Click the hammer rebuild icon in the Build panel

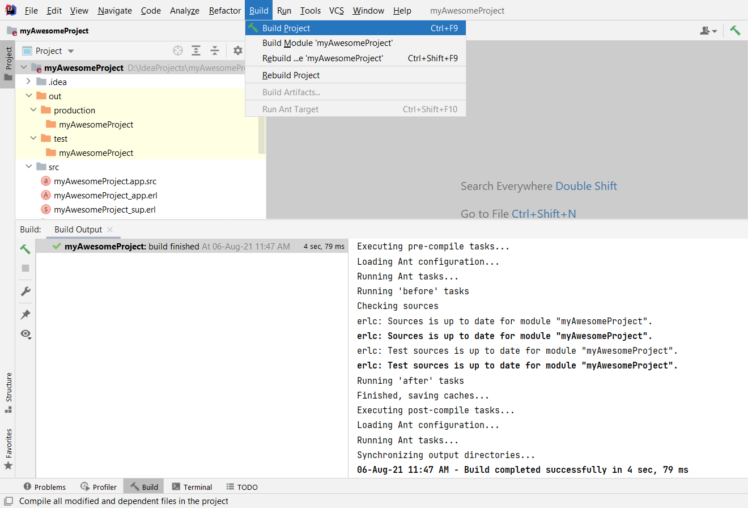point(25,248)
